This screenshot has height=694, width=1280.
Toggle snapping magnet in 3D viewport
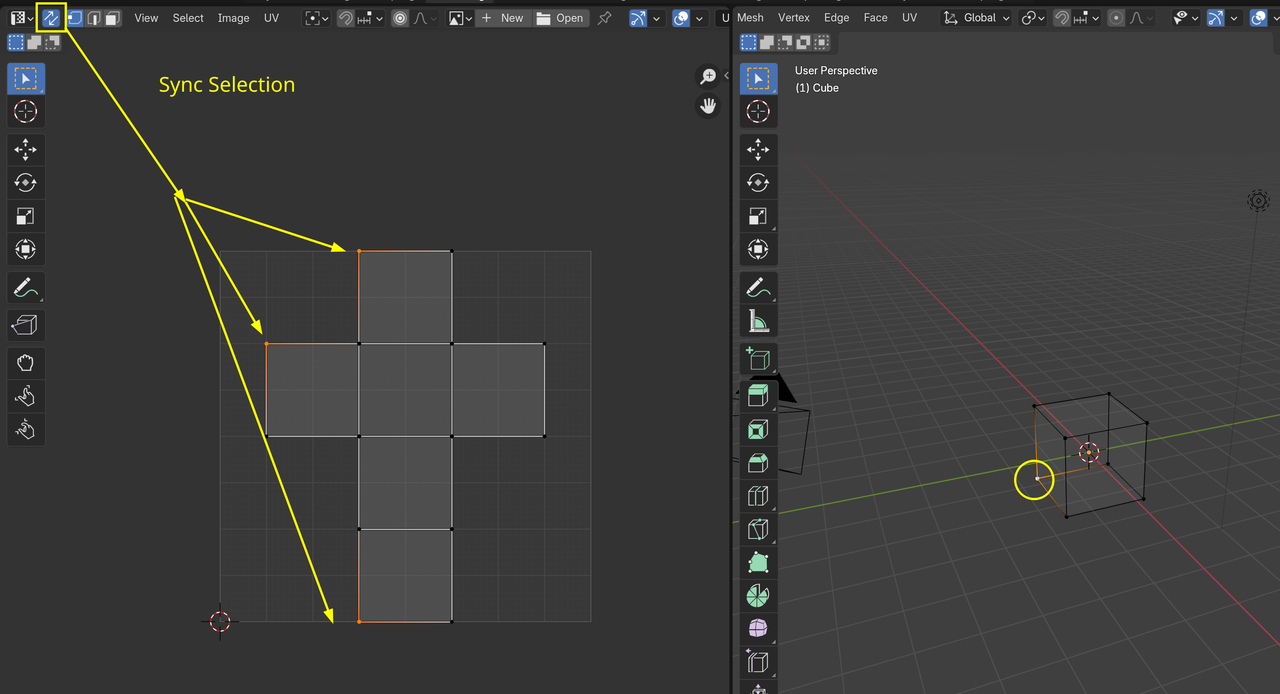pos(1063,18)
